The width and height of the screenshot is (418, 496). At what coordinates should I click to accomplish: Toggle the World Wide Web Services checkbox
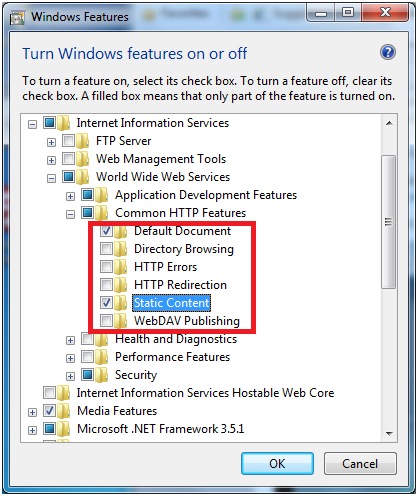pyautogui.click(x=68, y=177)
